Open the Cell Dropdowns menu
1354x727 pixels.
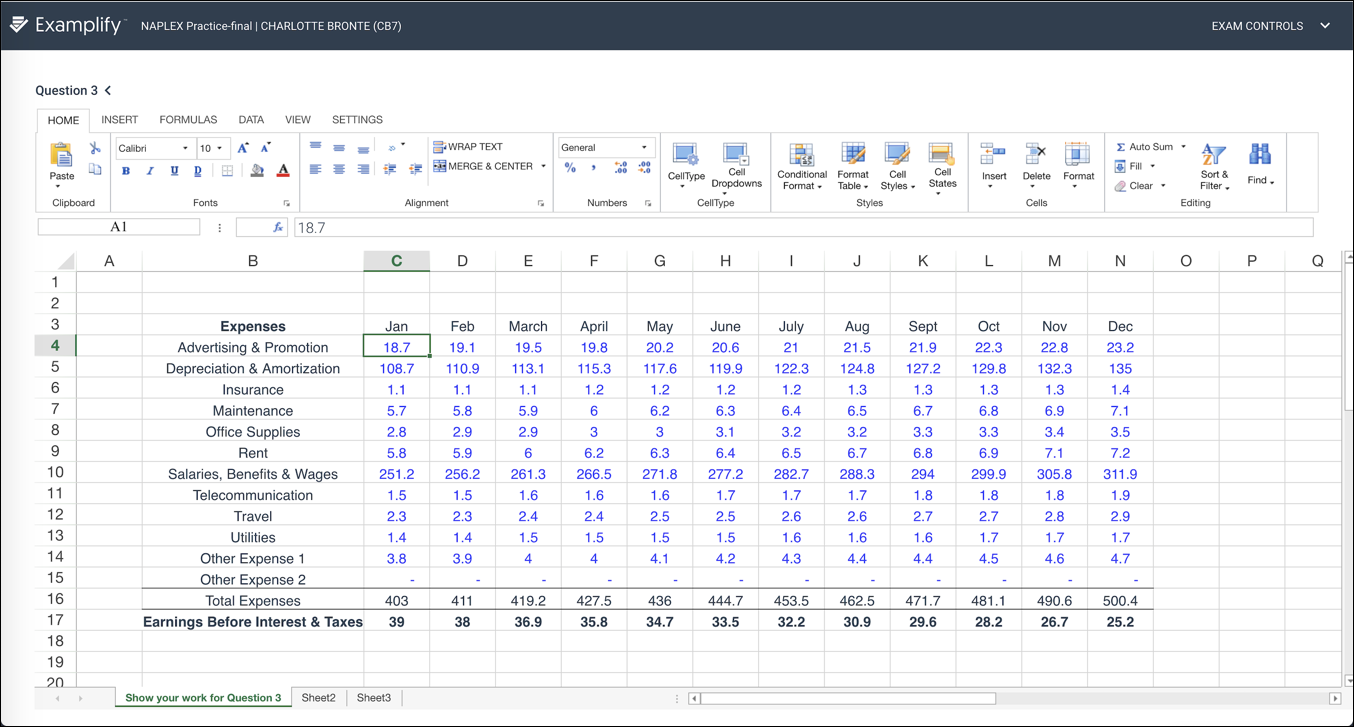[x=737, y=166]
